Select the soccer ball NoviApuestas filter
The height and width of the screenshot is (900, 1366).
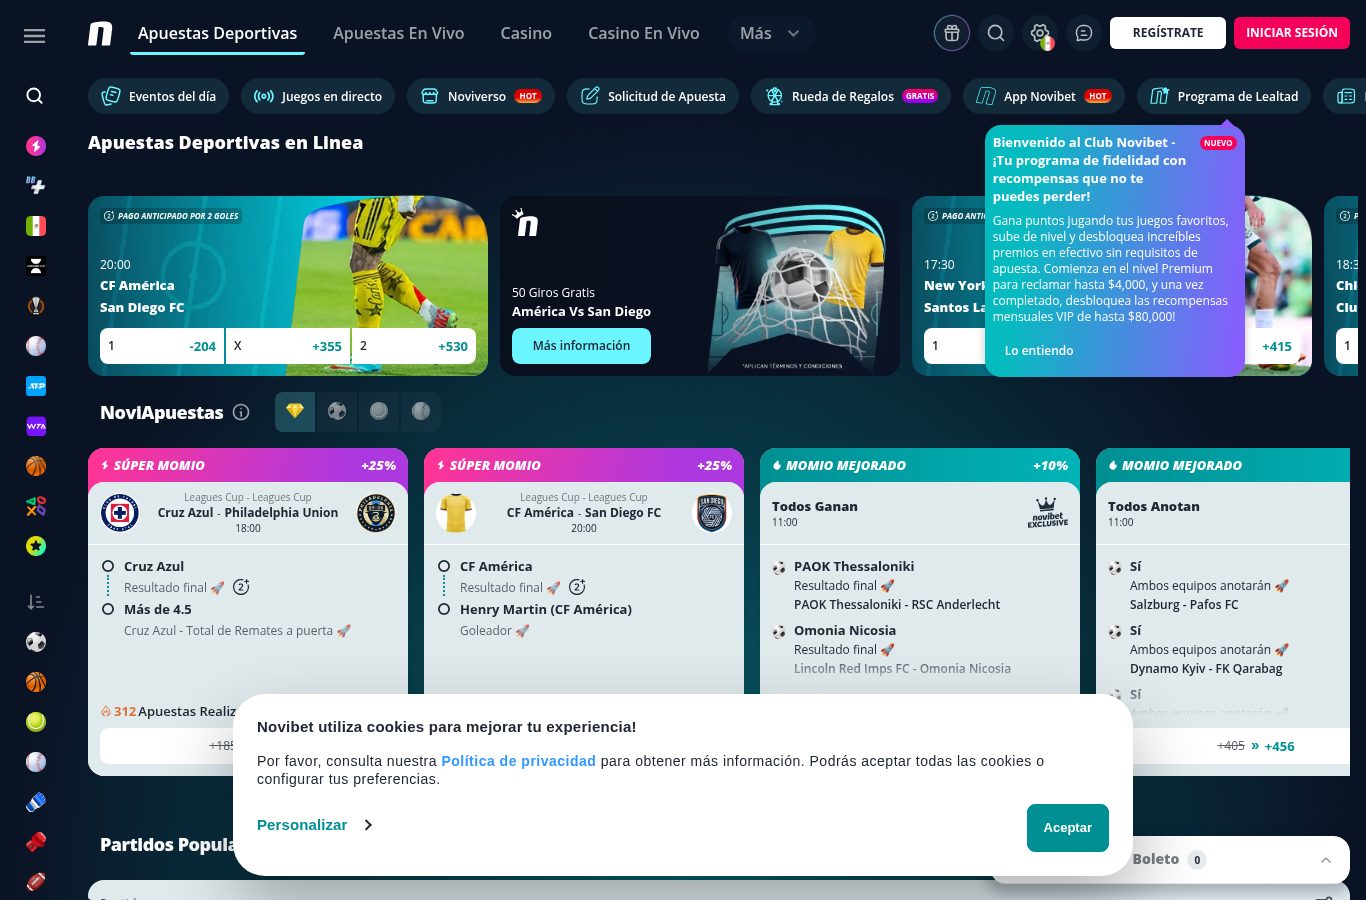pyautogui.click(x=337, y=412)
